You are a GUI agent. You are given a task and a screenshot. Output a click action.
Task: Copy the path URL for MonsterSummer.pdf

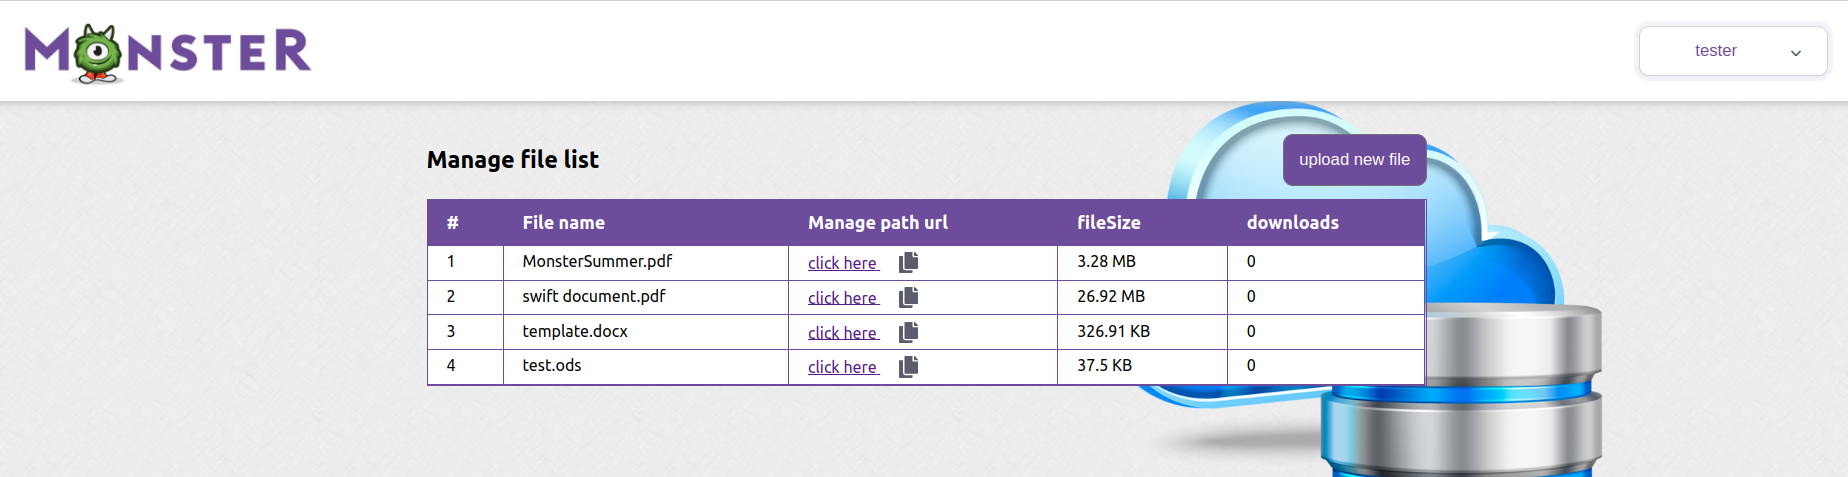point(908,263)
